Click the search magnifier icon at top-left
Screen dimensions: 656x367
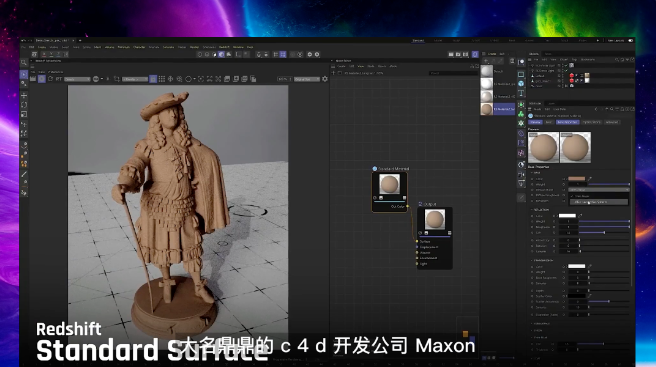24,63
